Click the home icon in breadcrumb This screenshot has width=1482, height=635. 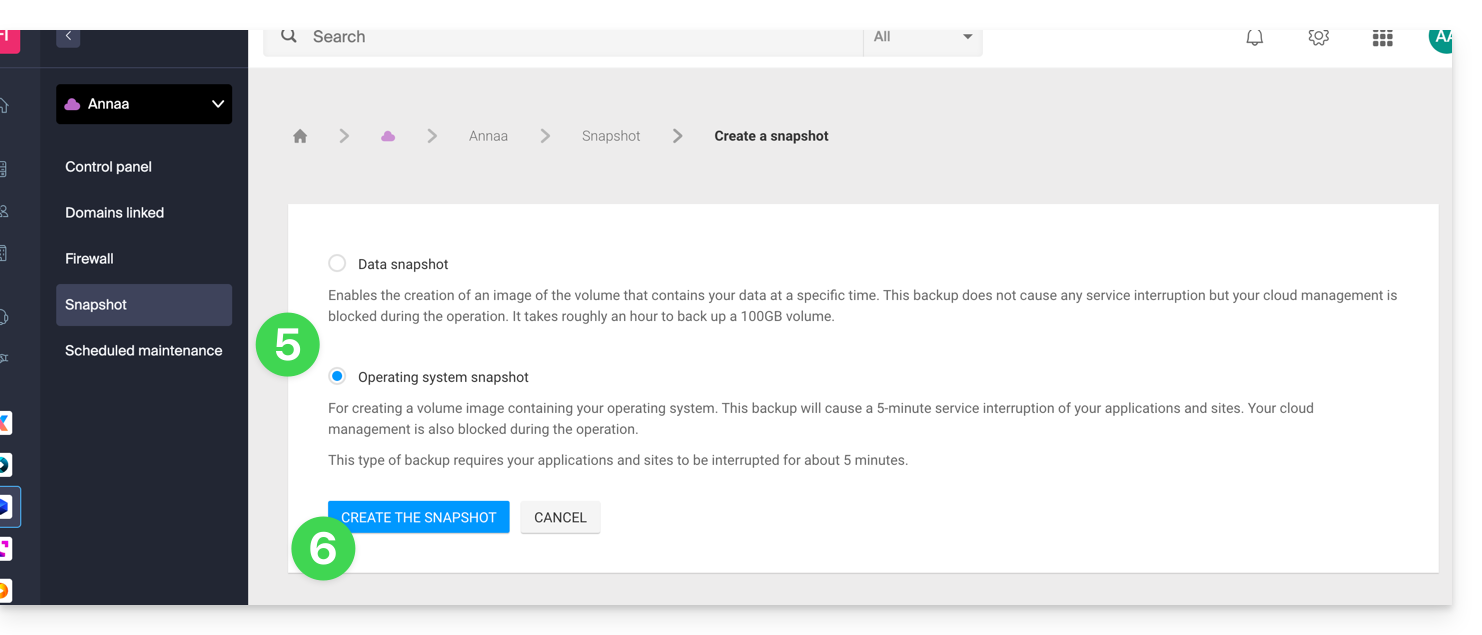300,136
